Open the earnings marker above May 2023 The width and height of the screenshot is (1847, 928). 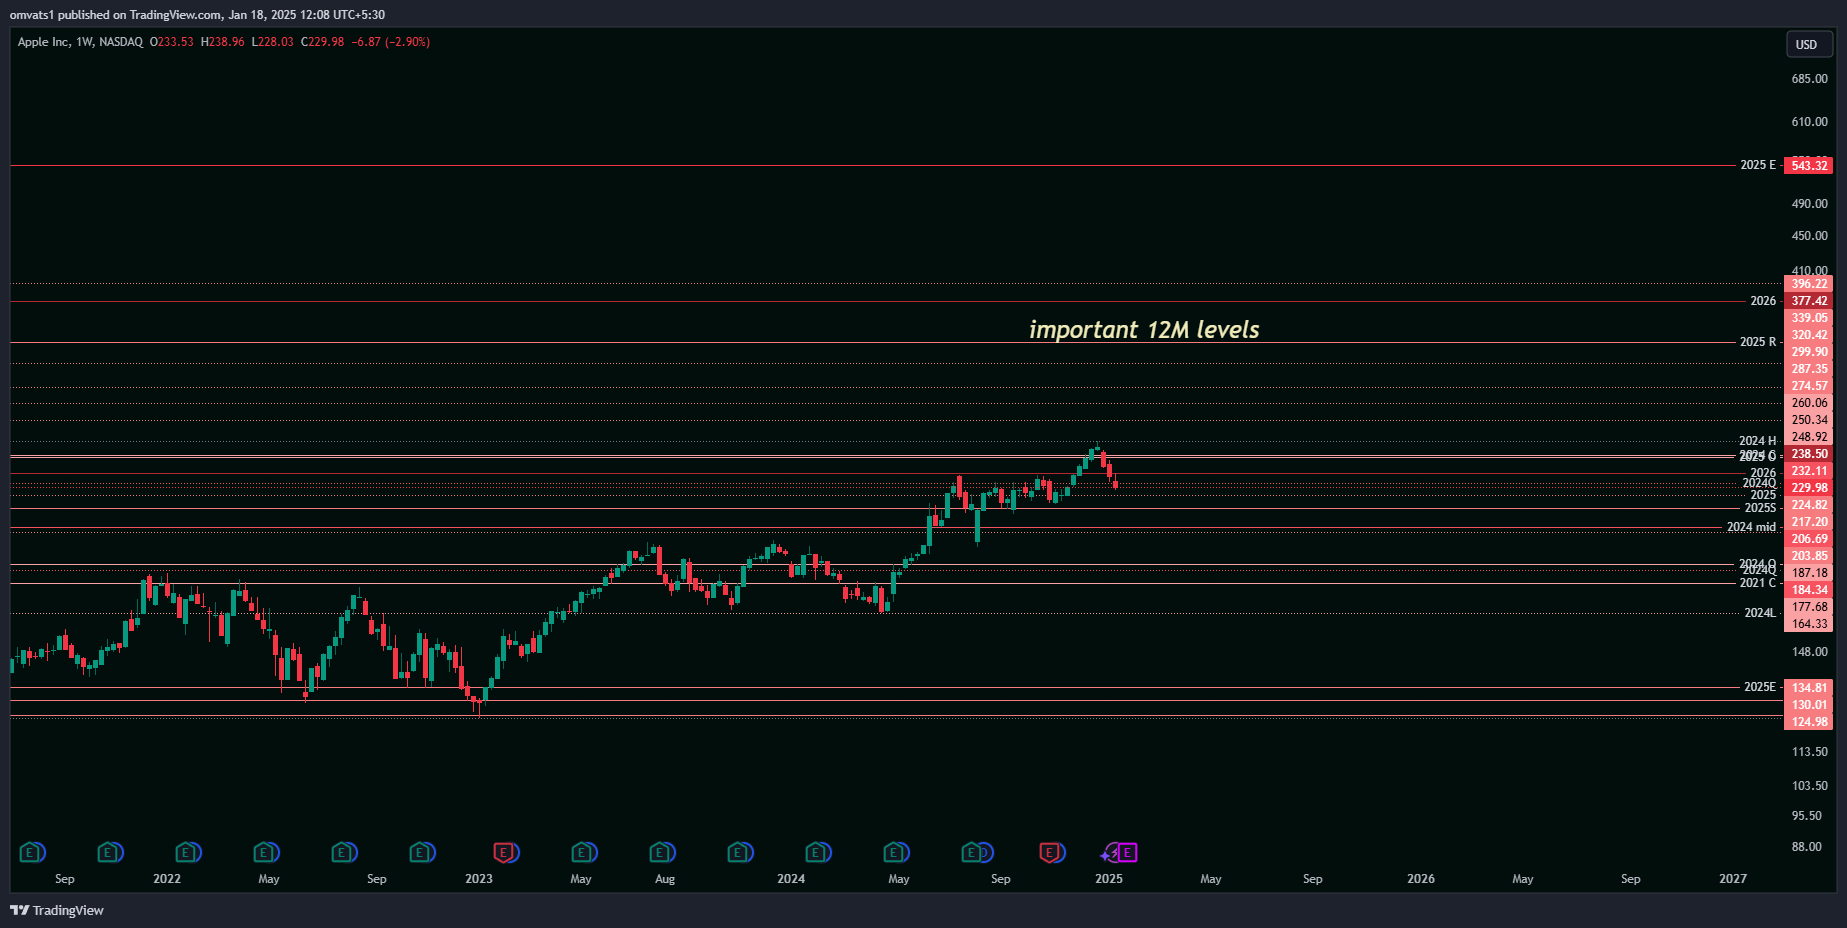pyautogui.click(x=583, y=853)
